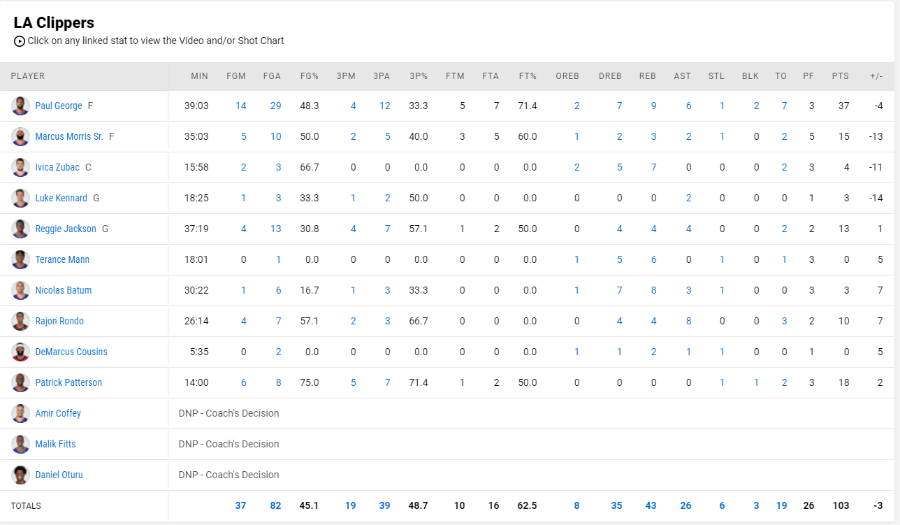This screenshot has width=900, height=525.
Task: Click Marcus Morris Sr. headshot avatar
Action: 20,137
